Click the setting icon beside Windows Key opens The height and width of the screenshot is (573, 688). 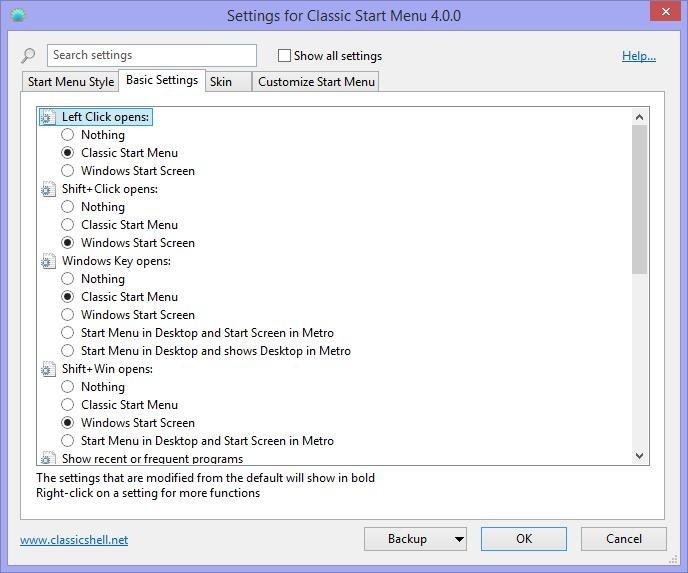coord(48,261)
